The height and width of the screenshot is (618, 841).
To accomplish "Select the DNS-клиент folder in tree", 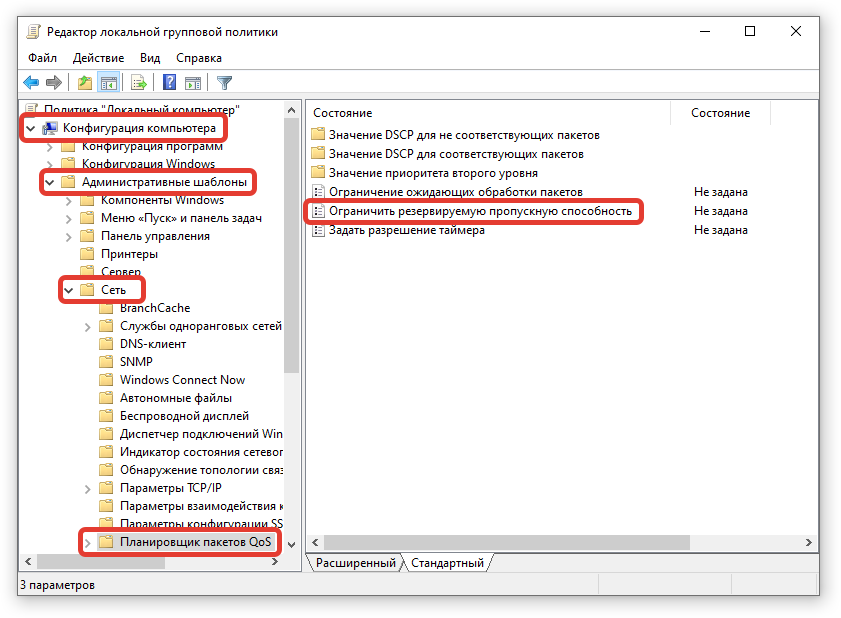I will pos(152,344).
